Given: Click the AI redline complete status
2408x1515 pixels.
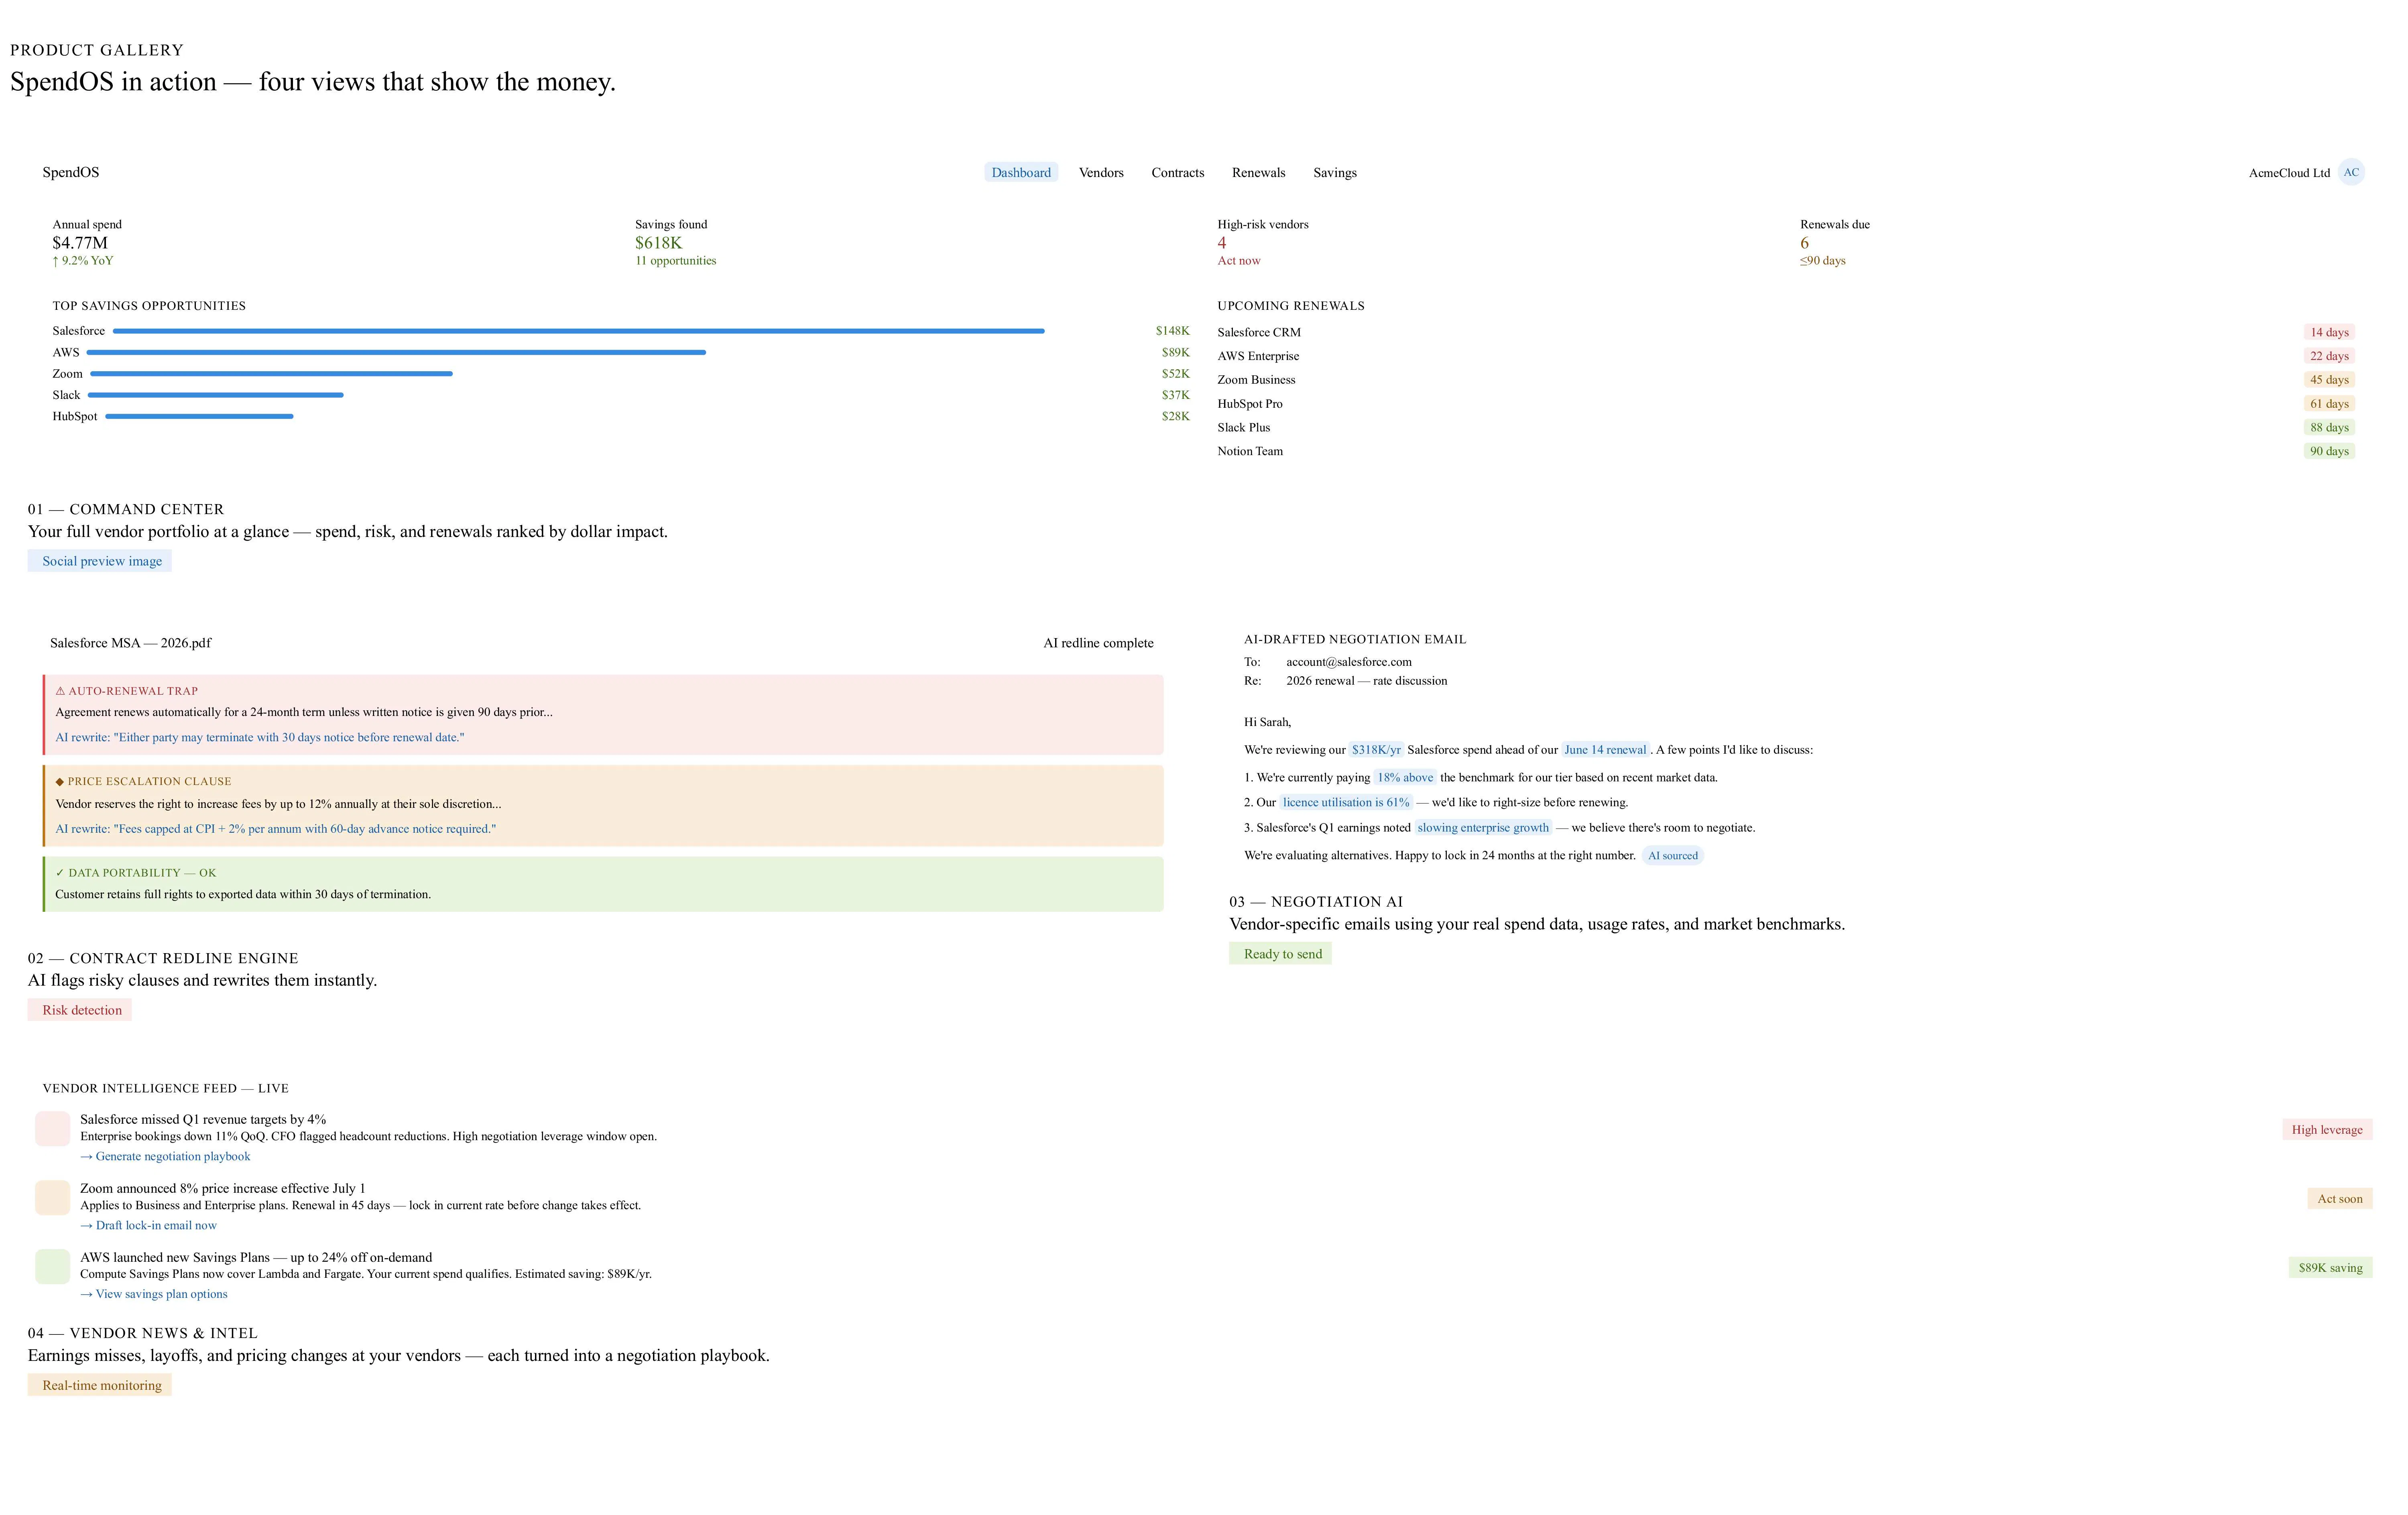Looking at the screenshot, I should tap(1098, 643).
